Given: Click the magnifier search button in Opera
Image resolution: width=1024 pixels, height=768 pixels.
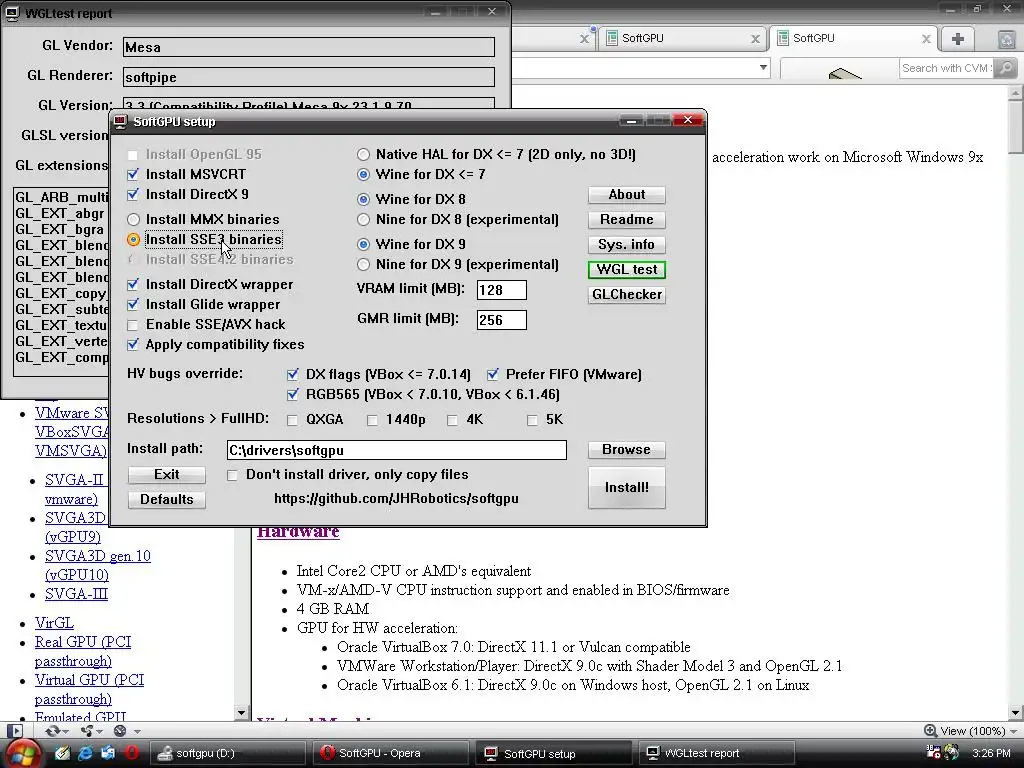Looking at the screenshot, I should 1006,68.
